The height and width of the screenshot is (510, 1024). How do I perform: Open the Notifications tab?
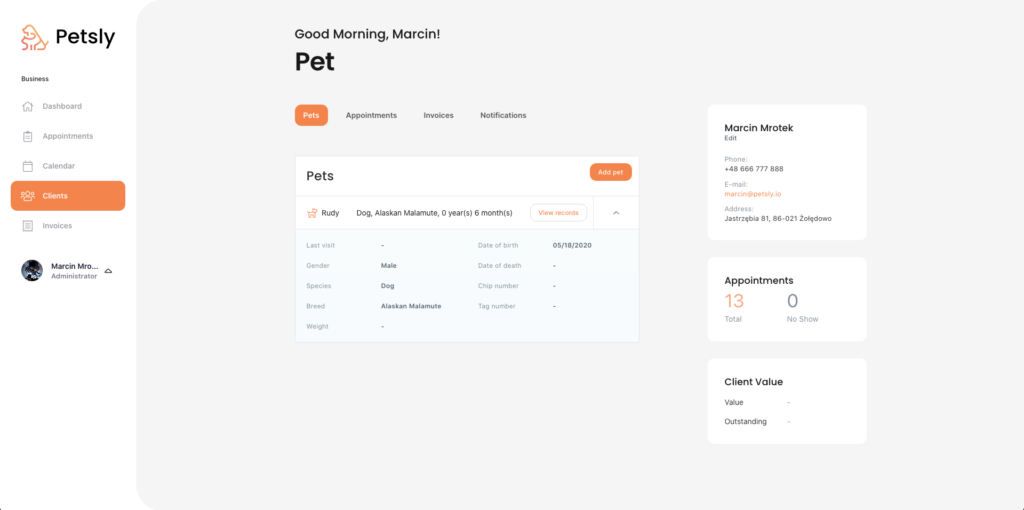[x=503, y=116]
